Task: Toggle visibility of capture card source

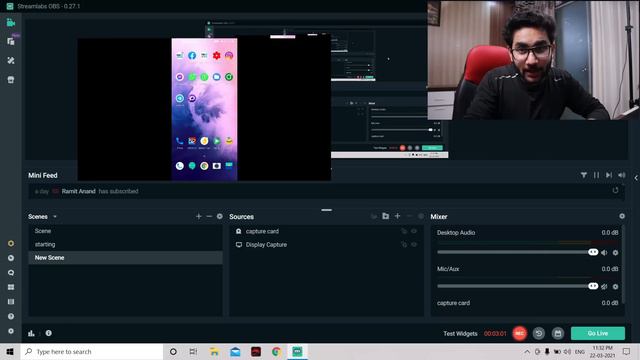Action: (414, 231)
